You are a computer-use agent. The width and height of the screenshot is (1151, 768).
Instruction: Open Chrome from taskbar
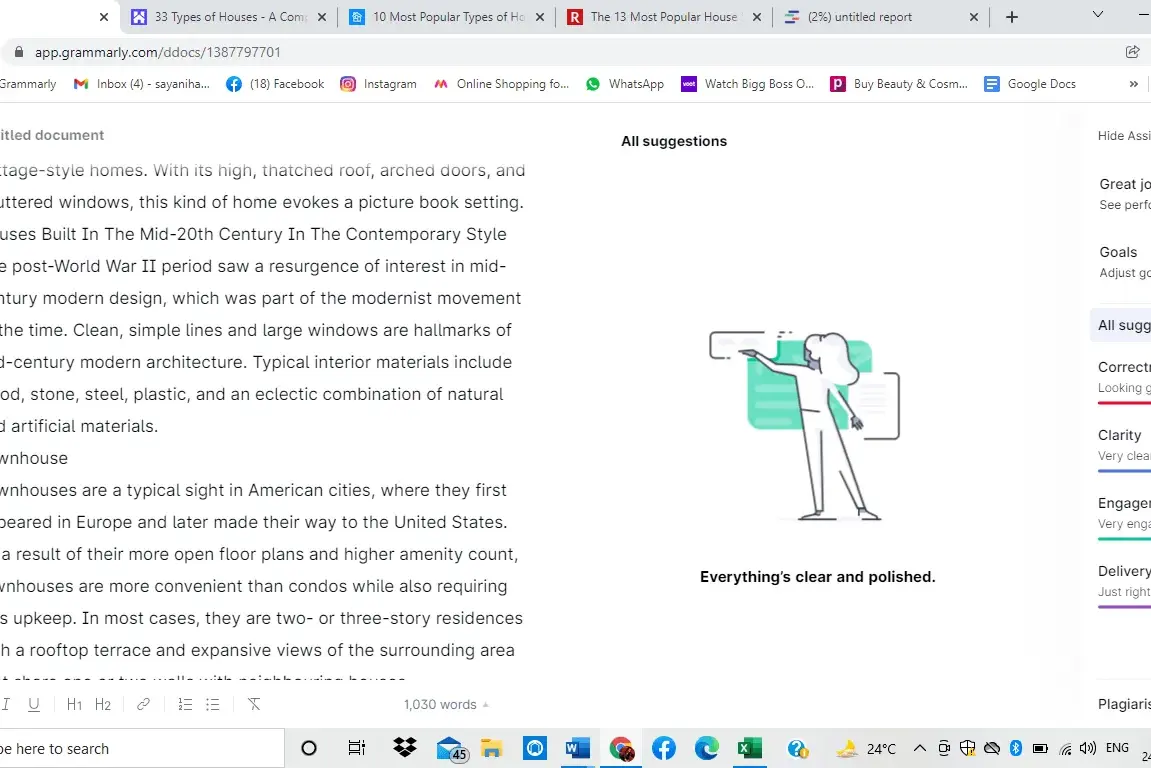[x=621, y=748]
